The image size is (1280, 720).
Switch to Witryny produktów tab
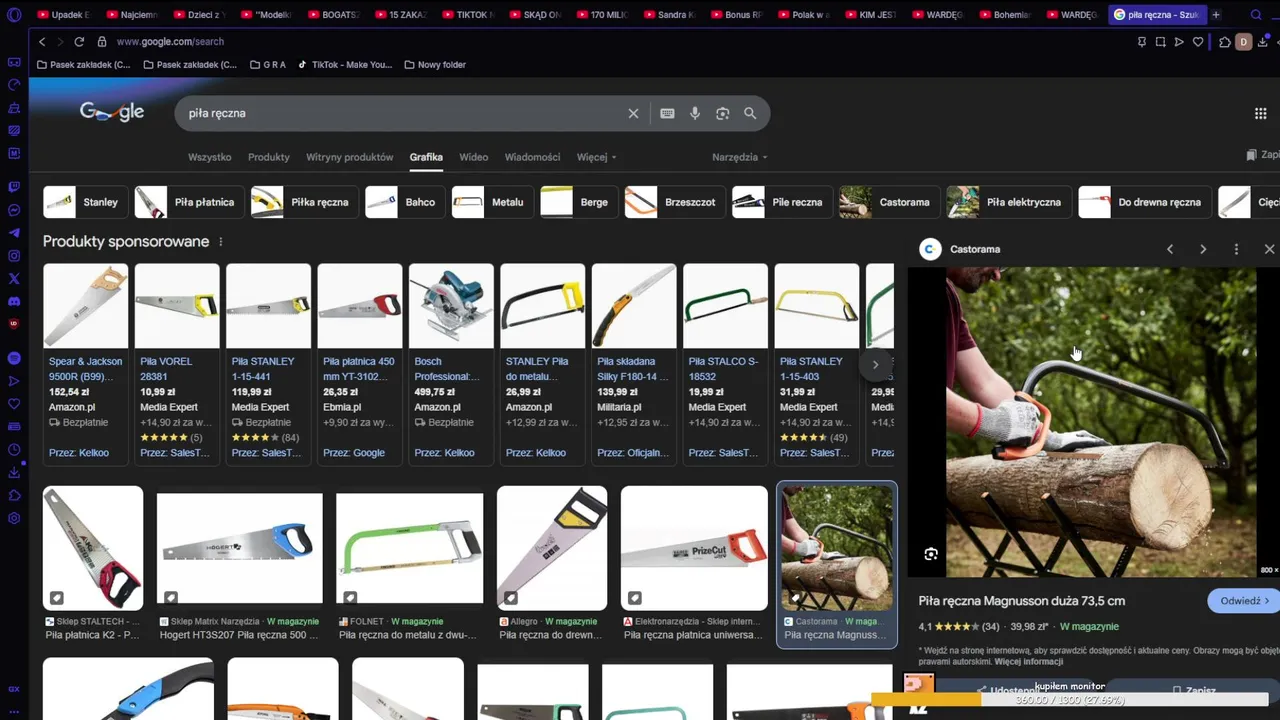pos(350,157)
